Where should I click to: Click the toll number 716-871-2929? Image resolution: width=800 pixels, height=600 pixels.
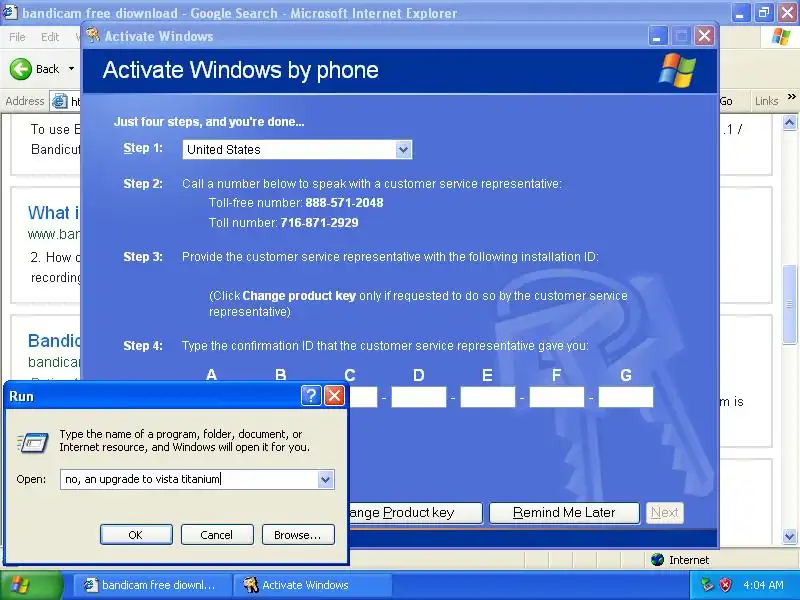[319, 223]
